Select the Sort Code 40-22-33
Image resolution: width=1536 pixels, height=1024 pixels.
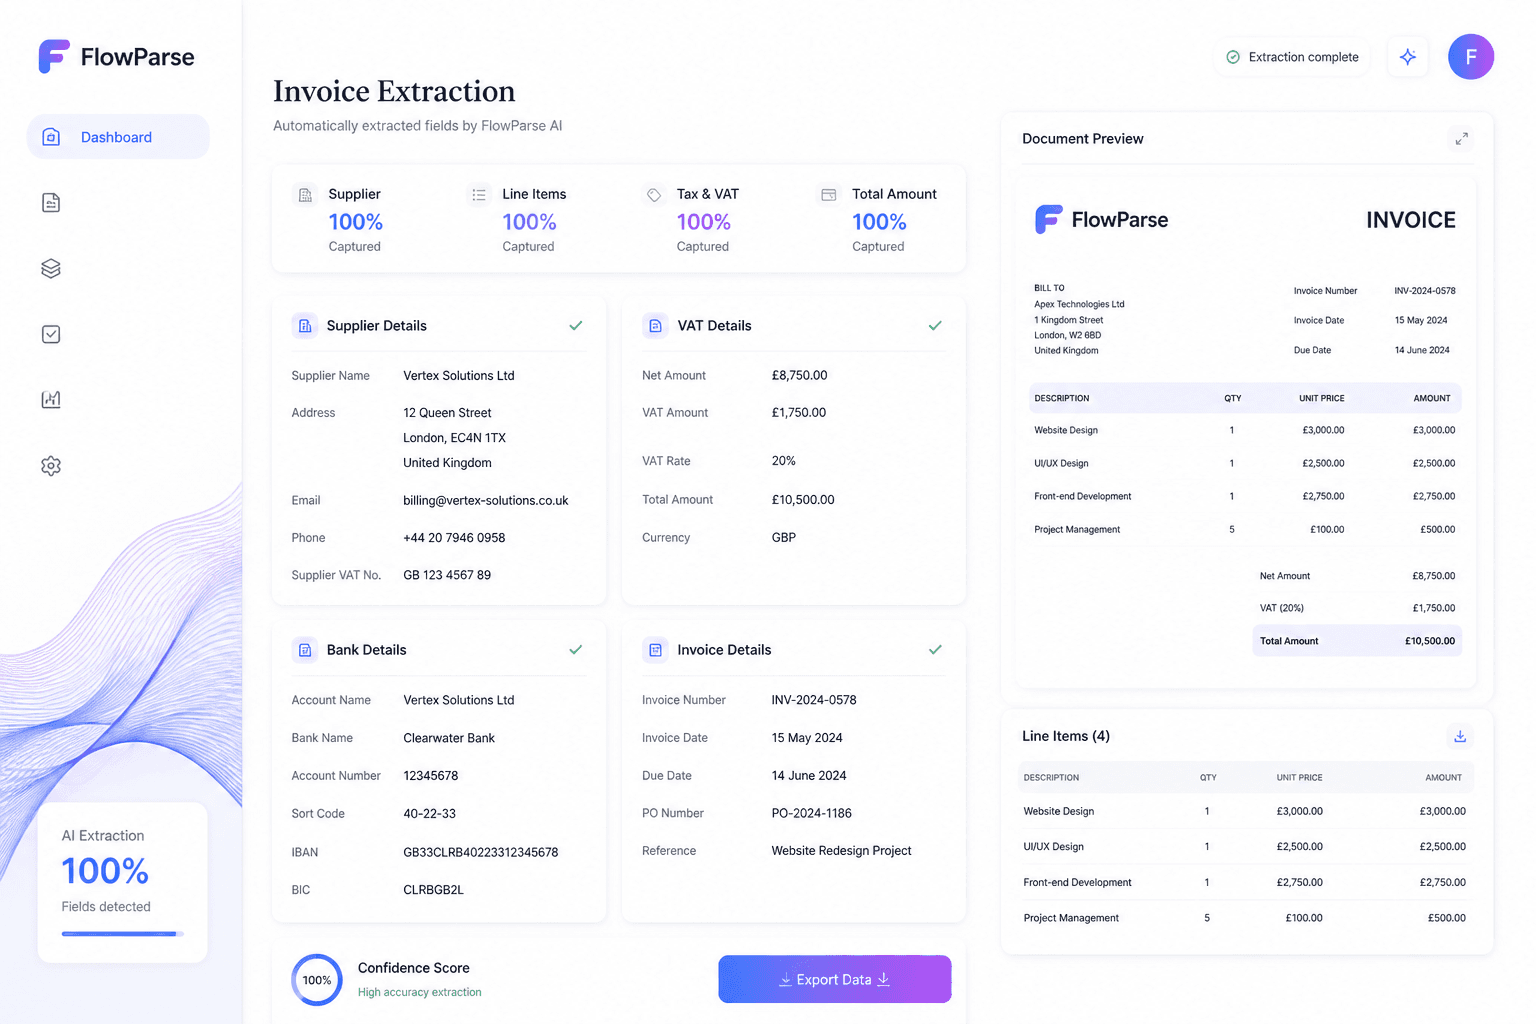point(430,814)
